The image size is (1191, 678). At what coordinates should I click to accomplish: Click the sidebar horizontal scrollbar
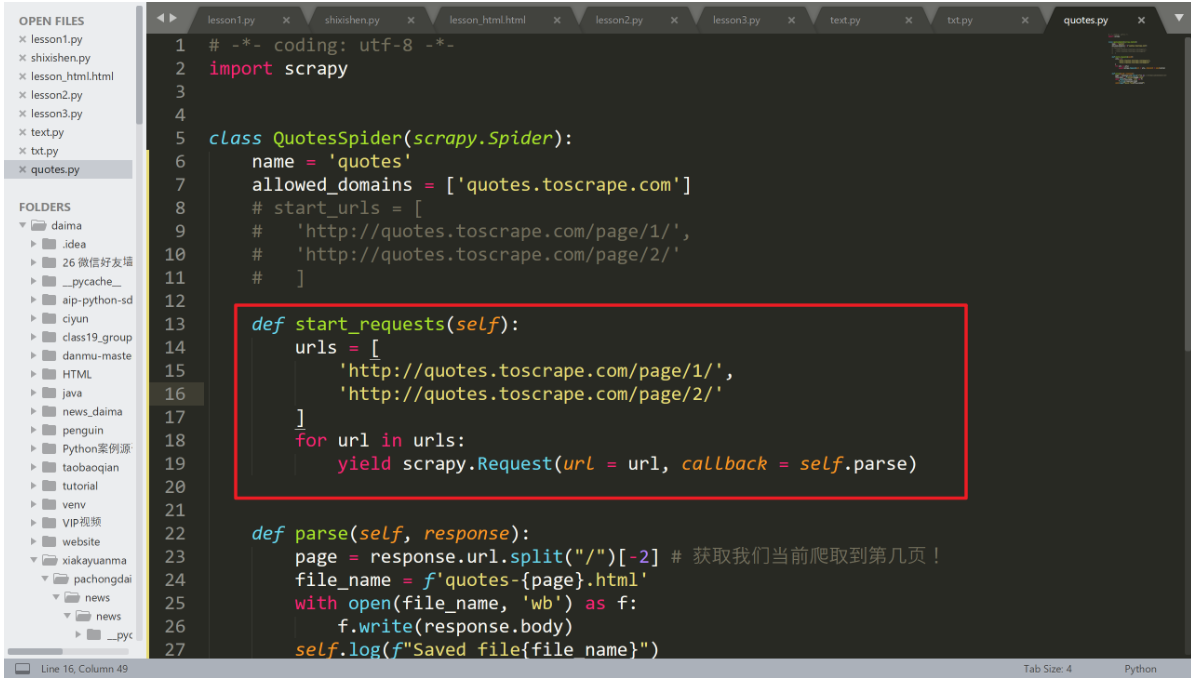click(x=35, y=651)
